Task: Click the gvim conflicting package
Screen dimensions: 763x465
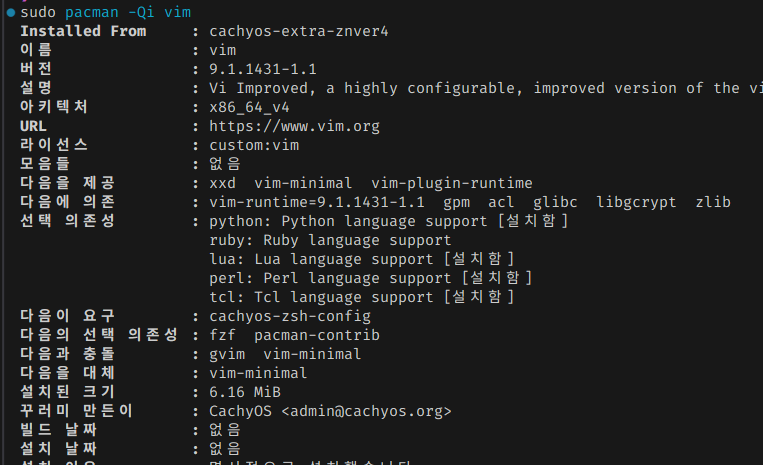Action: point(227,354)
